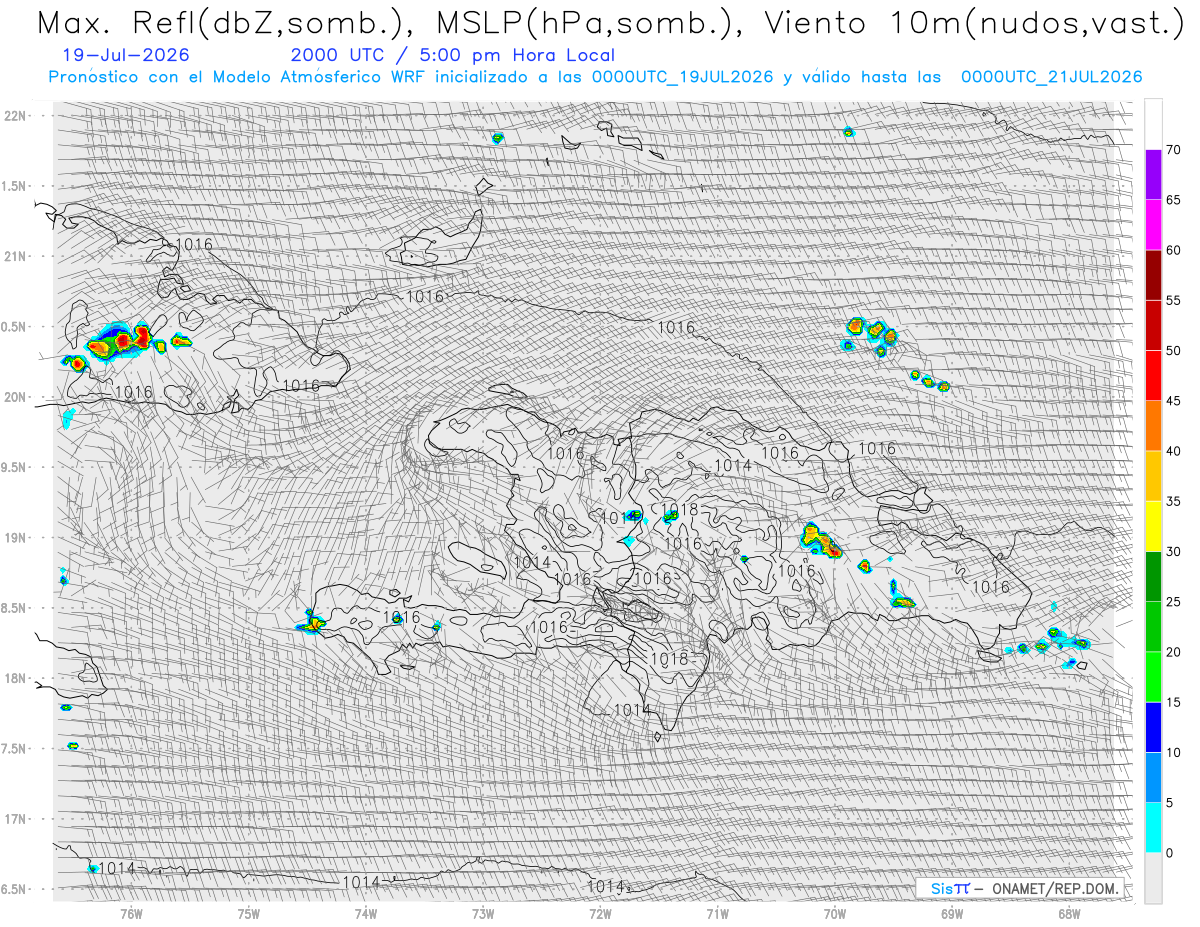Click the latitude axis label '17N'
The width and height of the screenshot is (1200, 927).
click(x=15, y=819)
